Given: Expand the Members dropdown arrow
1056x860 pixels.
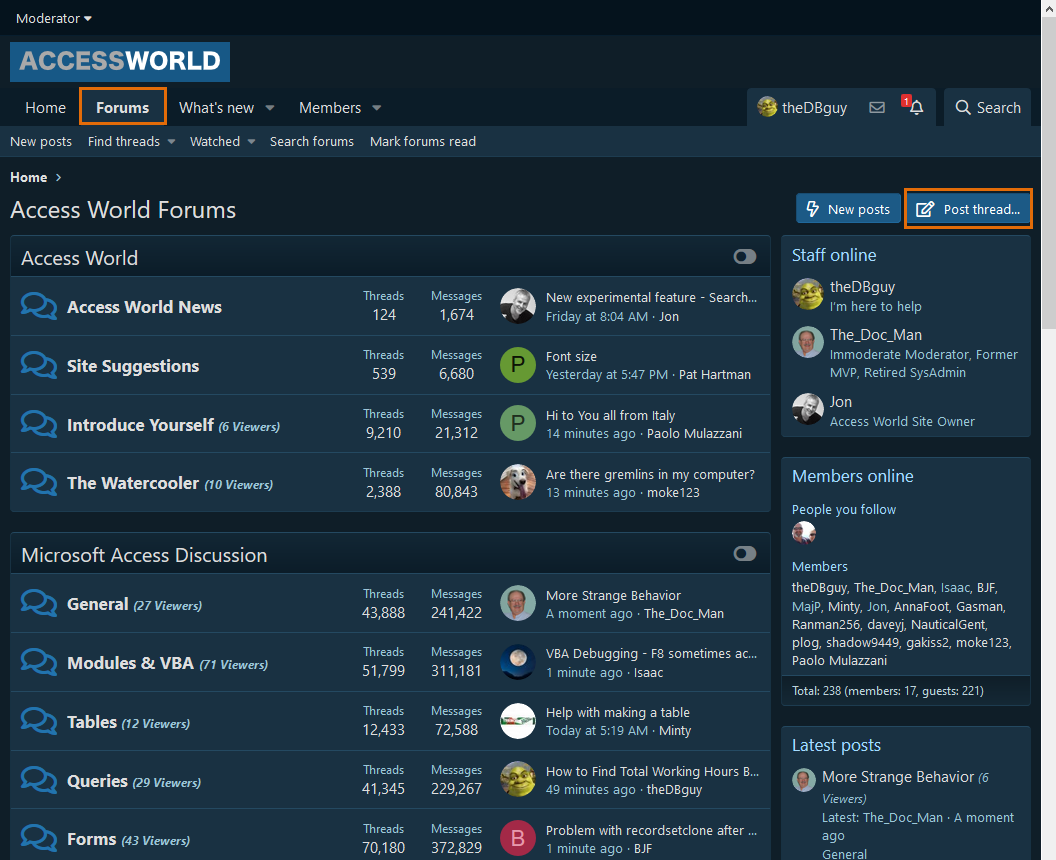Looking at the screenshot, I should tap(377, 108).
